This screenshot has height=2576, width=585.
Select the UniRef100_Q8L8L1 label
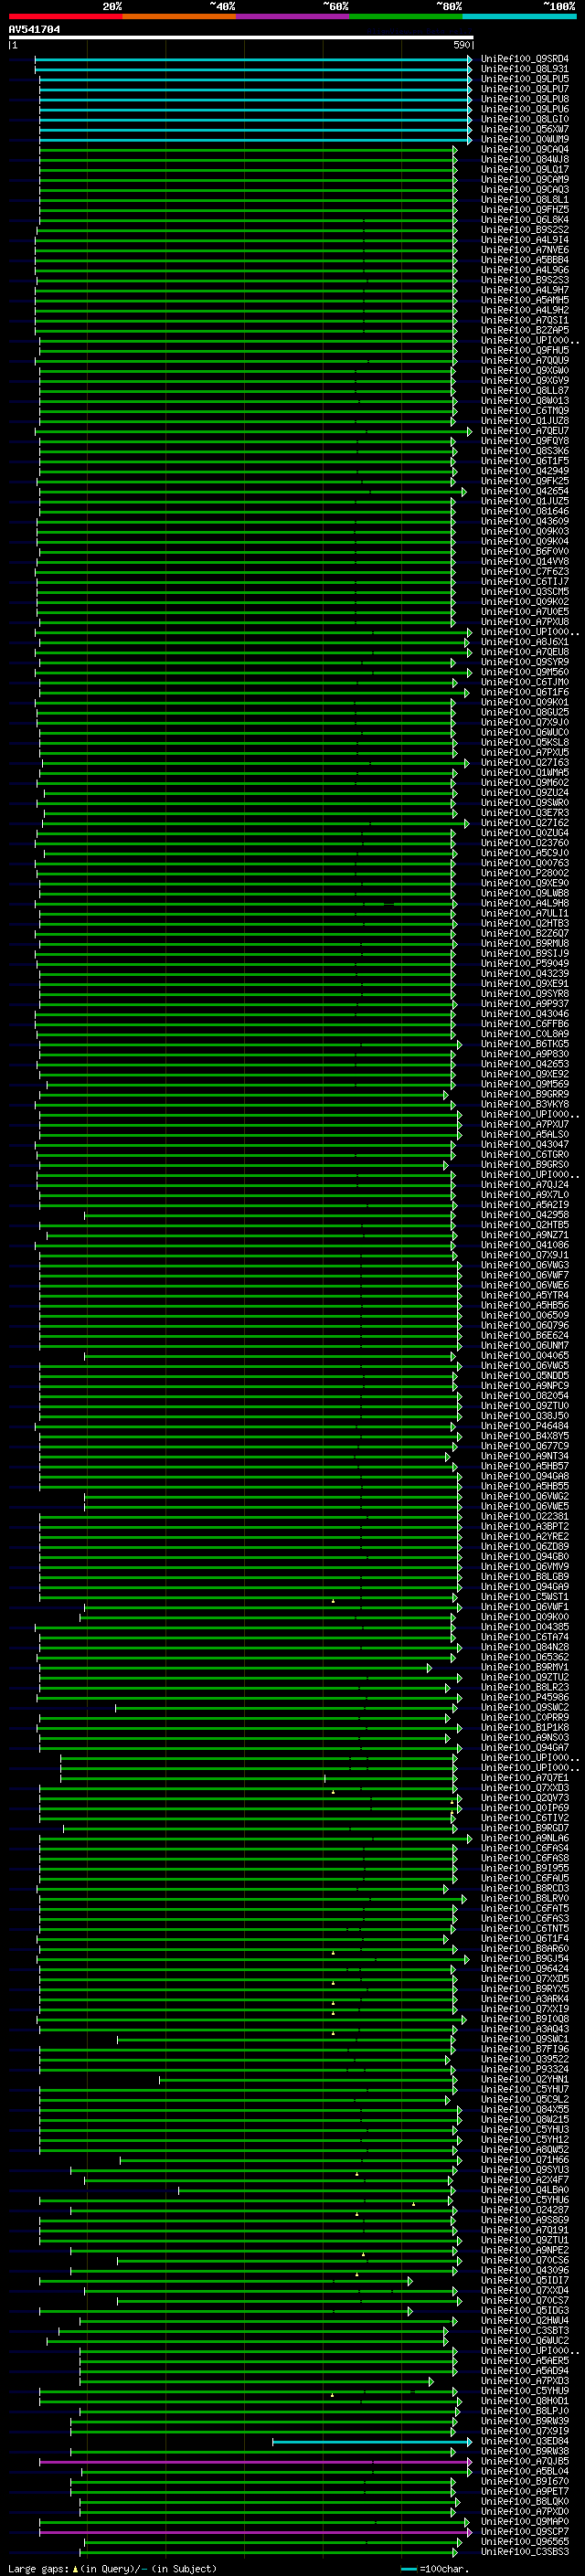pyautogui.click(x=524, y=199)
